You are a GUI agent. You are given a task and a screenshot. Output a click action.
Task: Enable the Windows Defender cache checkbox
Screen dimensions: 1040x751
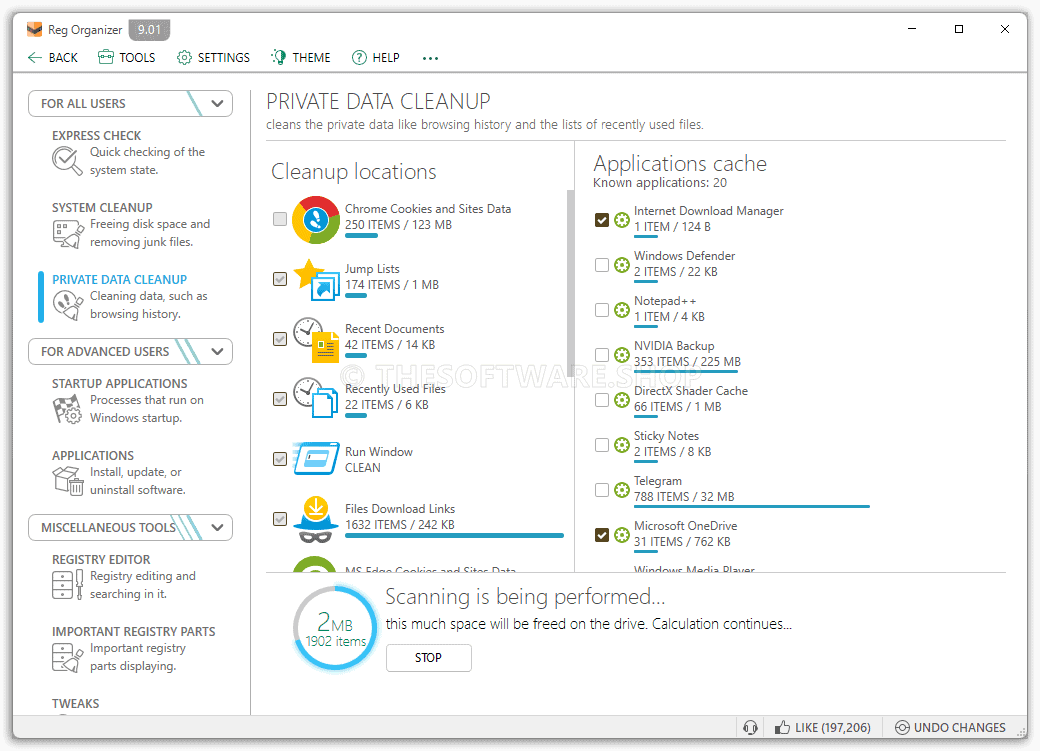coord(602,265)
